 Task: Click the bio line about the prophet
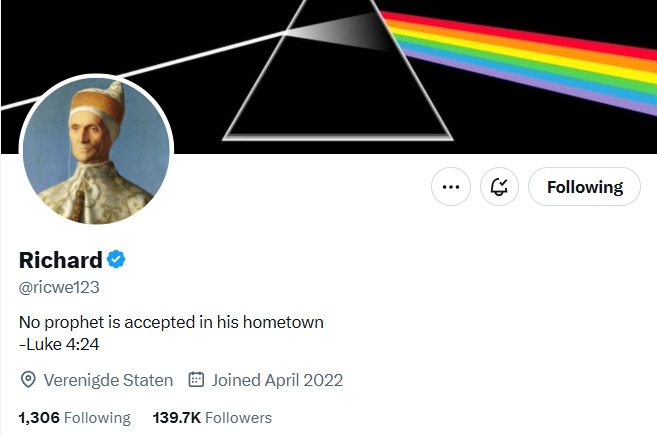171,322
